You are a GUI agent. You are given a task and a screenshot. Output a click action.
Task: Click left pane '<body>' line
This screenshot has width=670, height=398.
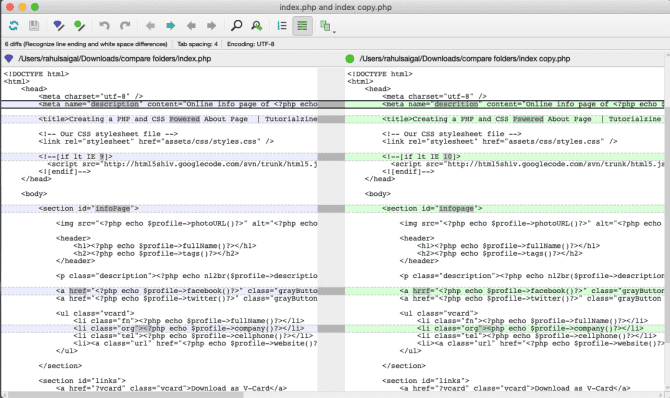pos(34,194)
